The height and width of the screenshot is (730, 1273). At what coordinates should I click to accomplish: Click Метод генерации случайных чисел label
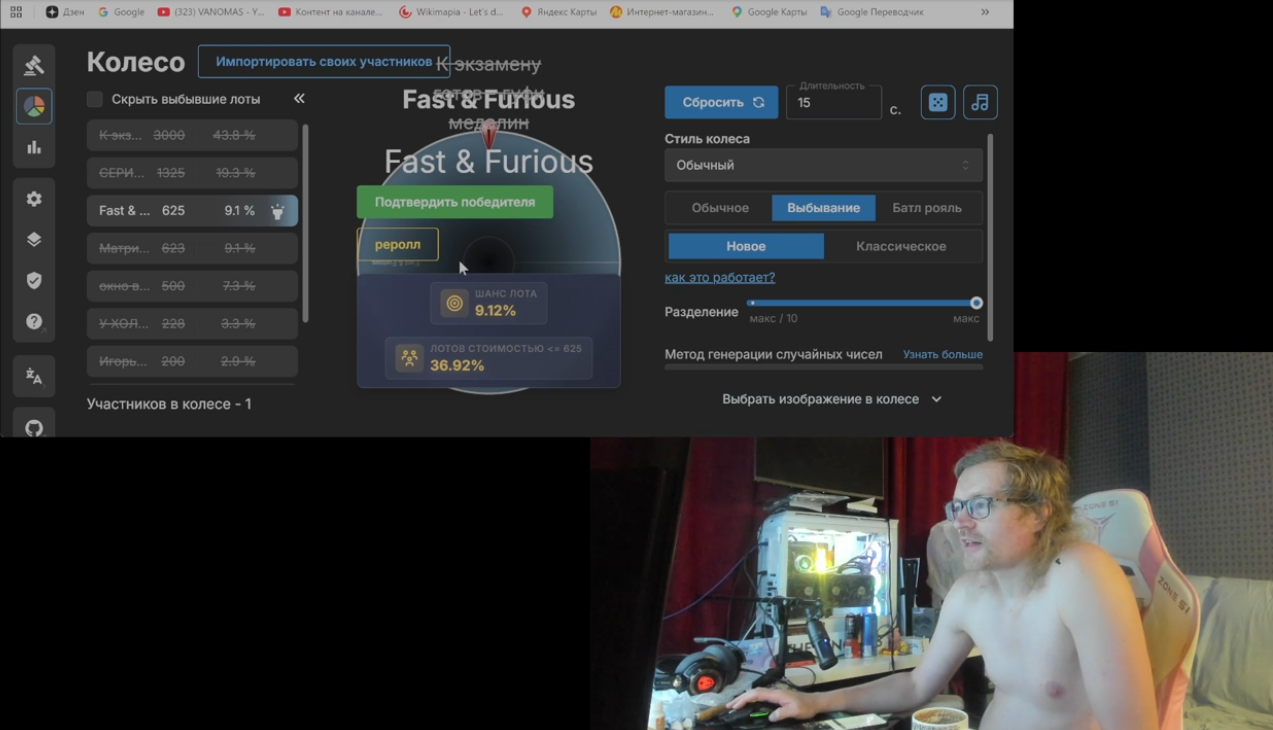click(773, 354)
